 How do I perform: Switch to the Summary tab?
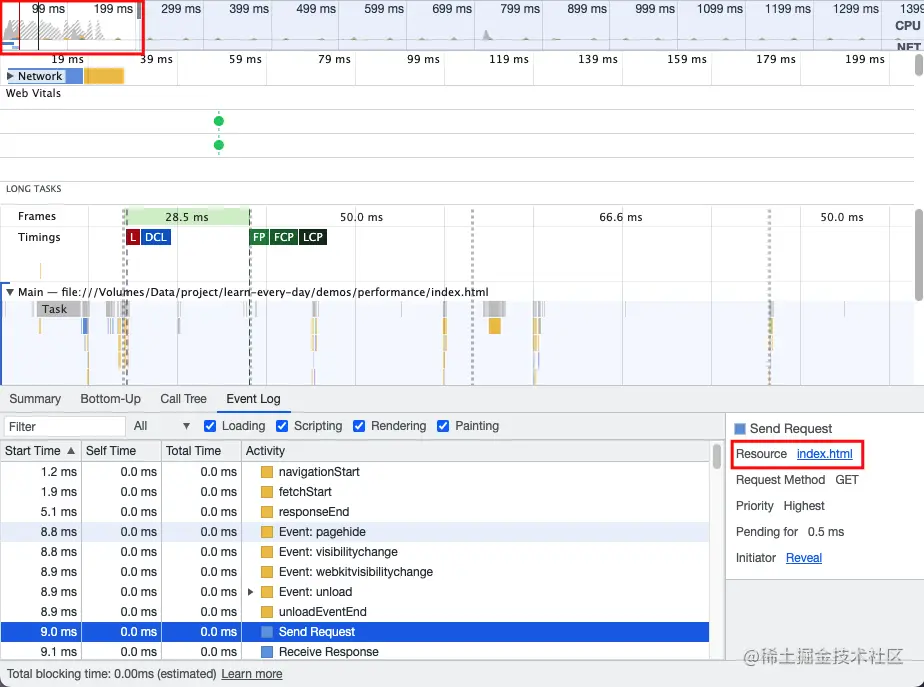(x=35, y=399)
